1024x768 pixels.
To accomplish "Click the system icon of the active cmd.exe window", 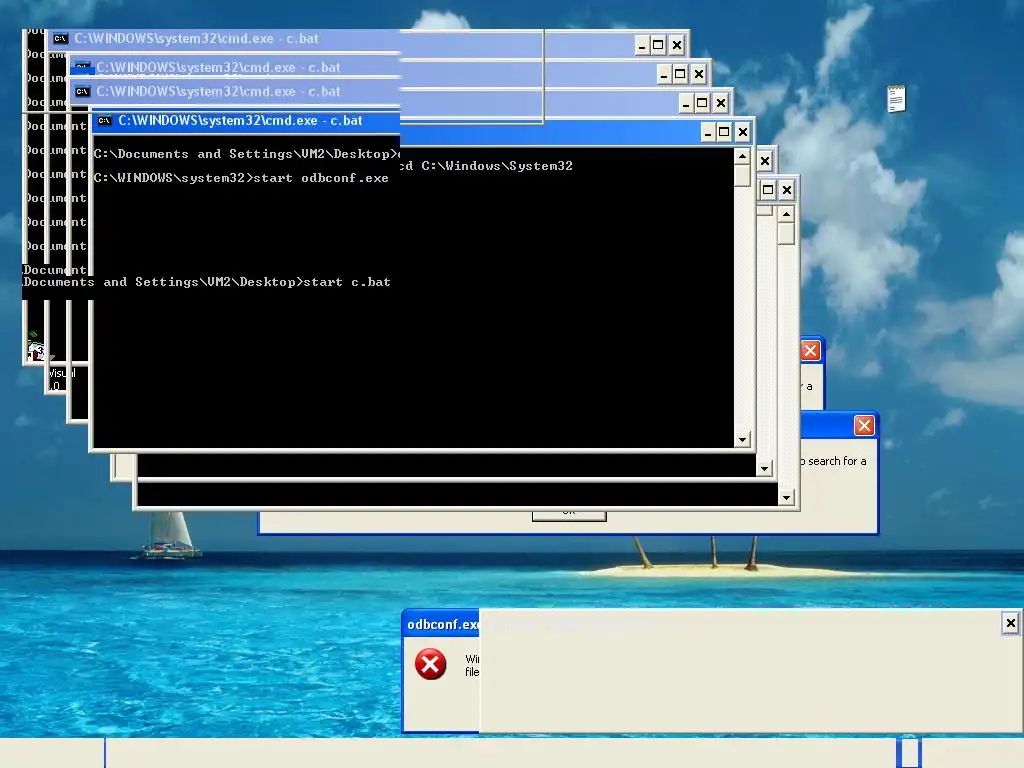I will (104, 121).
